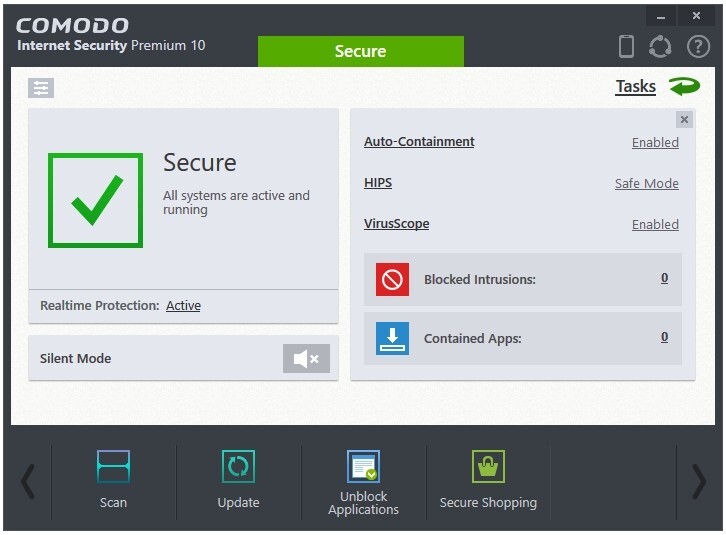Open the mobile device icon in header

click(x=626, y=46)
